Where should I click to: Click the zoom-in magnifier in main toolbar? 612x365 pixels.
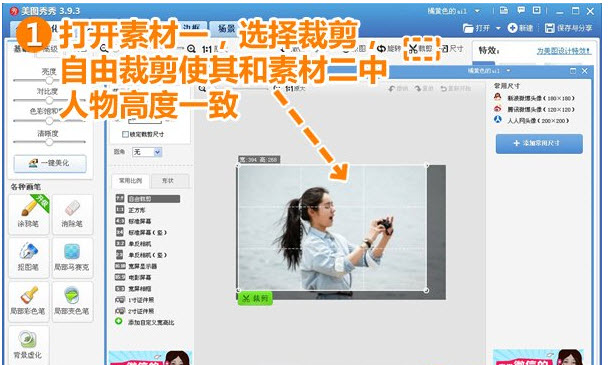(191, 49)
